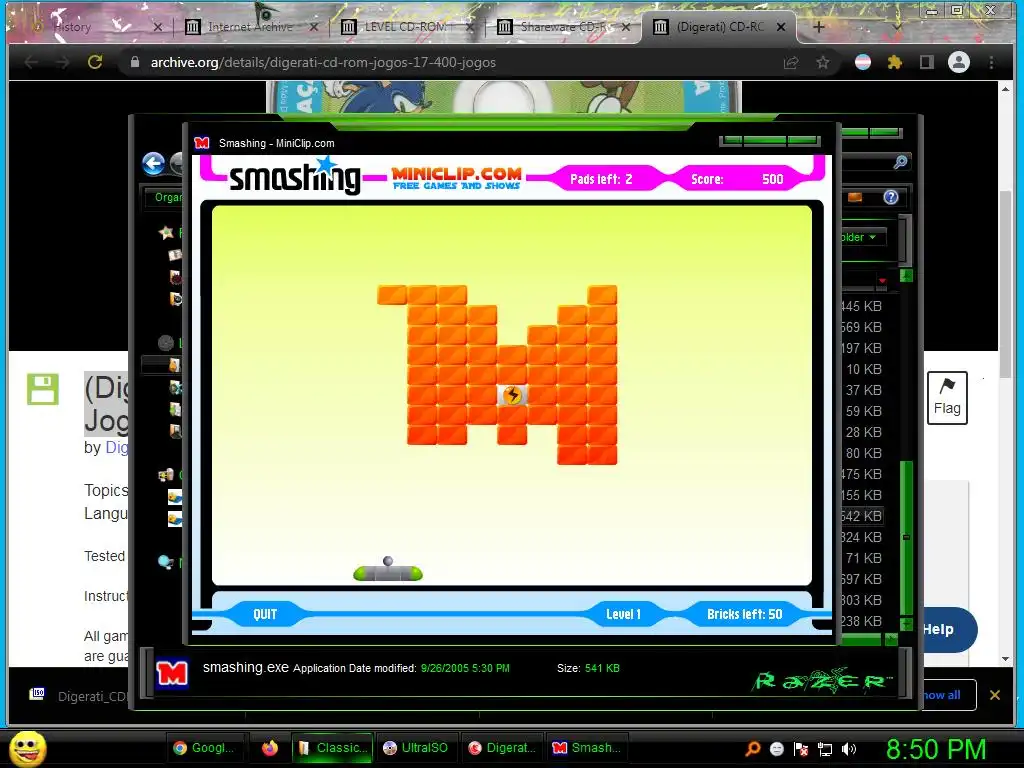Screen dimensions: 1024x768
Task: Toggle the browser side panel icon
Action: pyautogui.click(x=927, y=62)
